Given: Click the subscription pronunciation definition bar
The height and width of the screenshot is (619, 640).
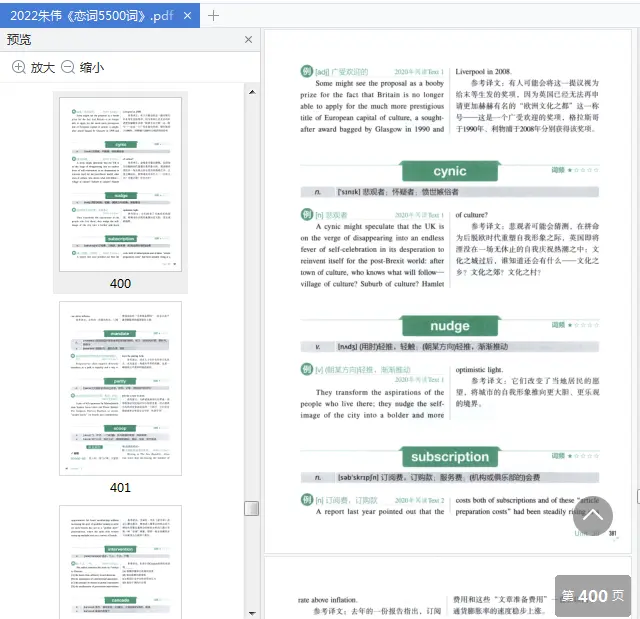Looking at the screenshot, I should pos(450,477).
